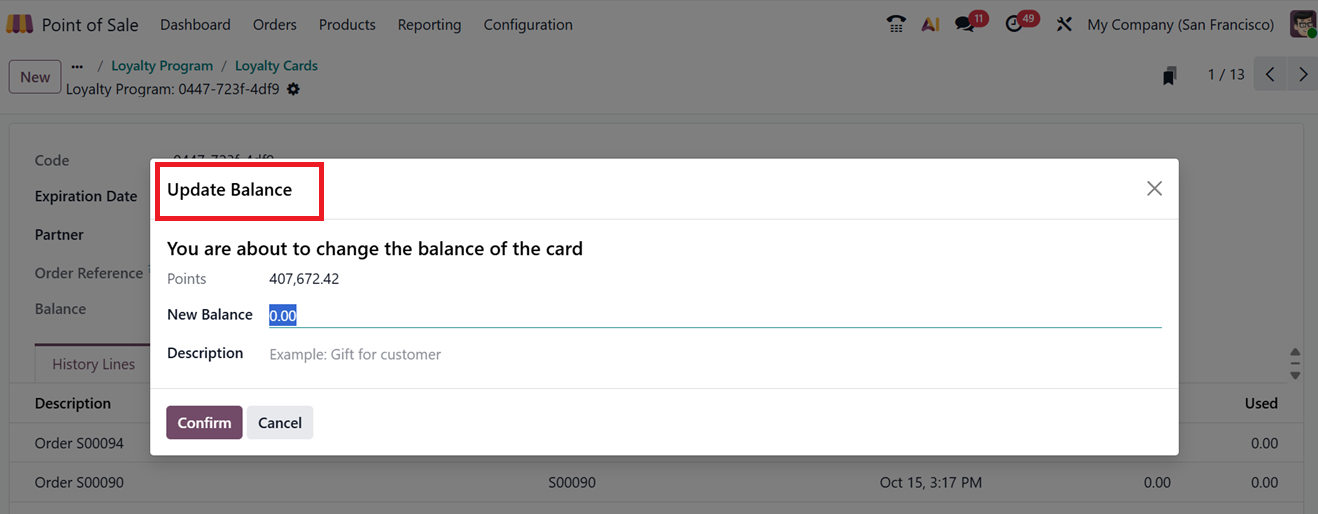Follow the Loyalty Cards breadcrumb link

tap(276, 66)
